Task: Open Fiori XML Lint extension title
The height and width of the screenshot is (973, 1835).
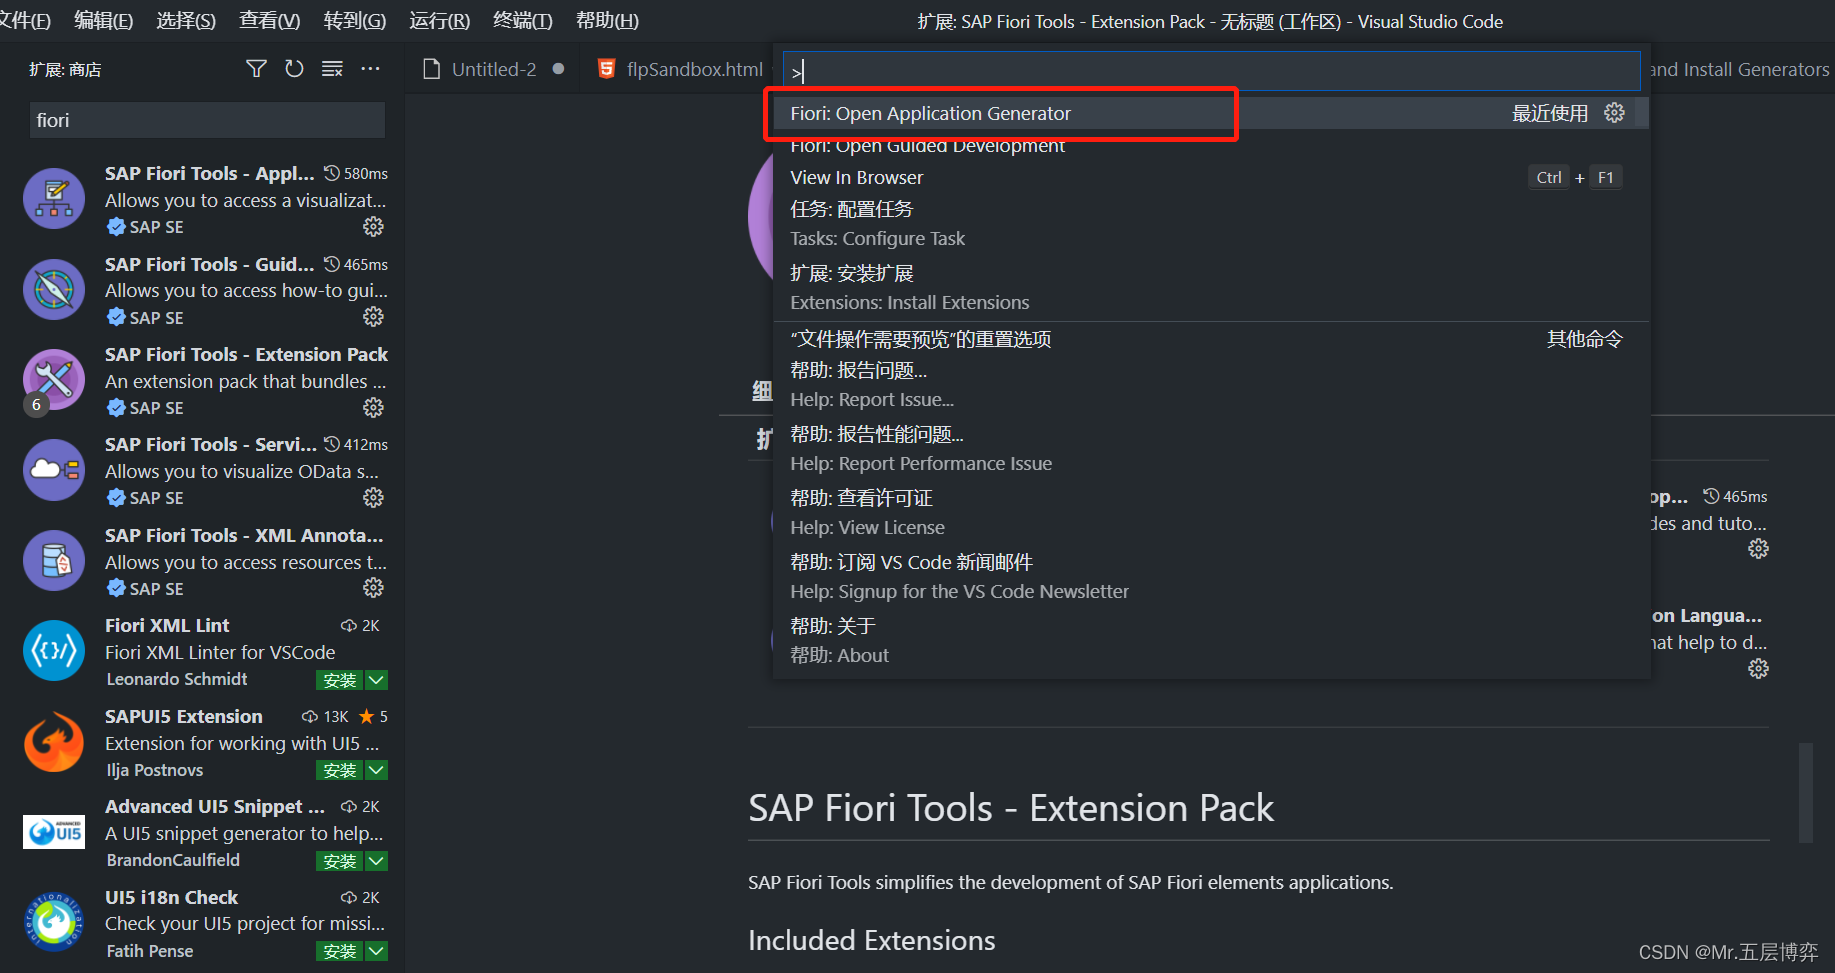Action: pos(167,625)
